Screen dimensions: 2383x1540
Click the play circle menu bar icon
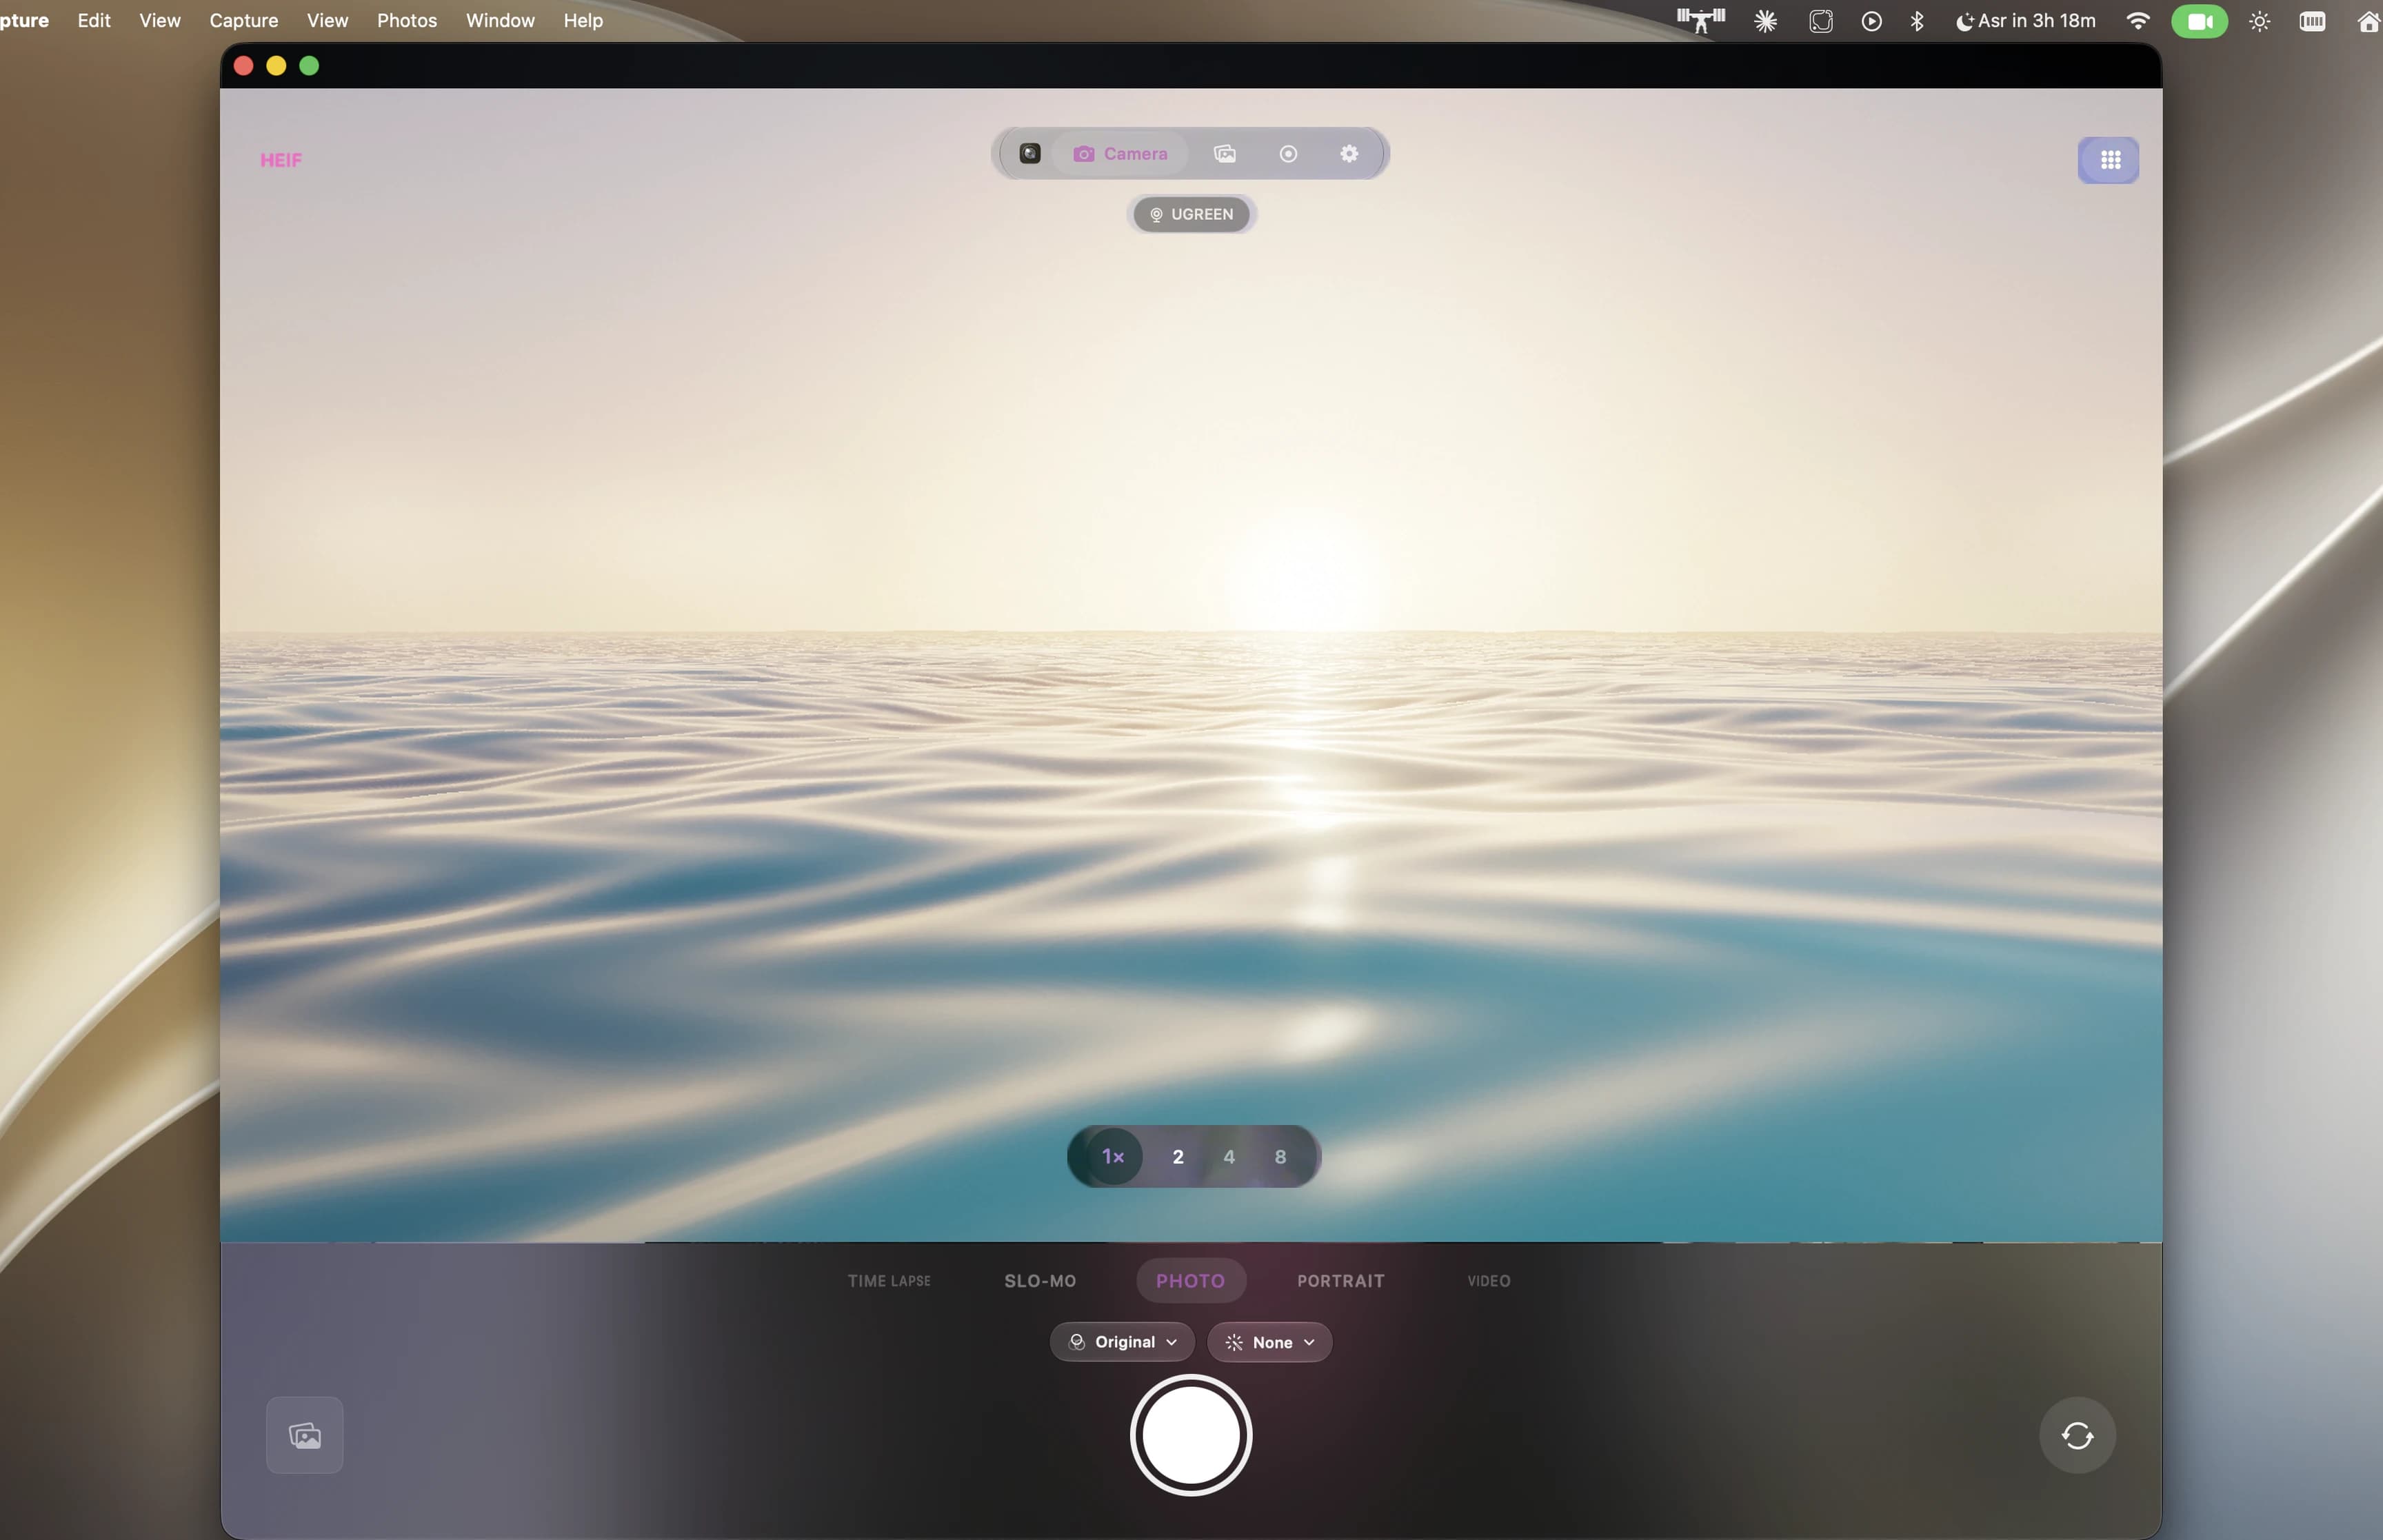coord(1872,21)
